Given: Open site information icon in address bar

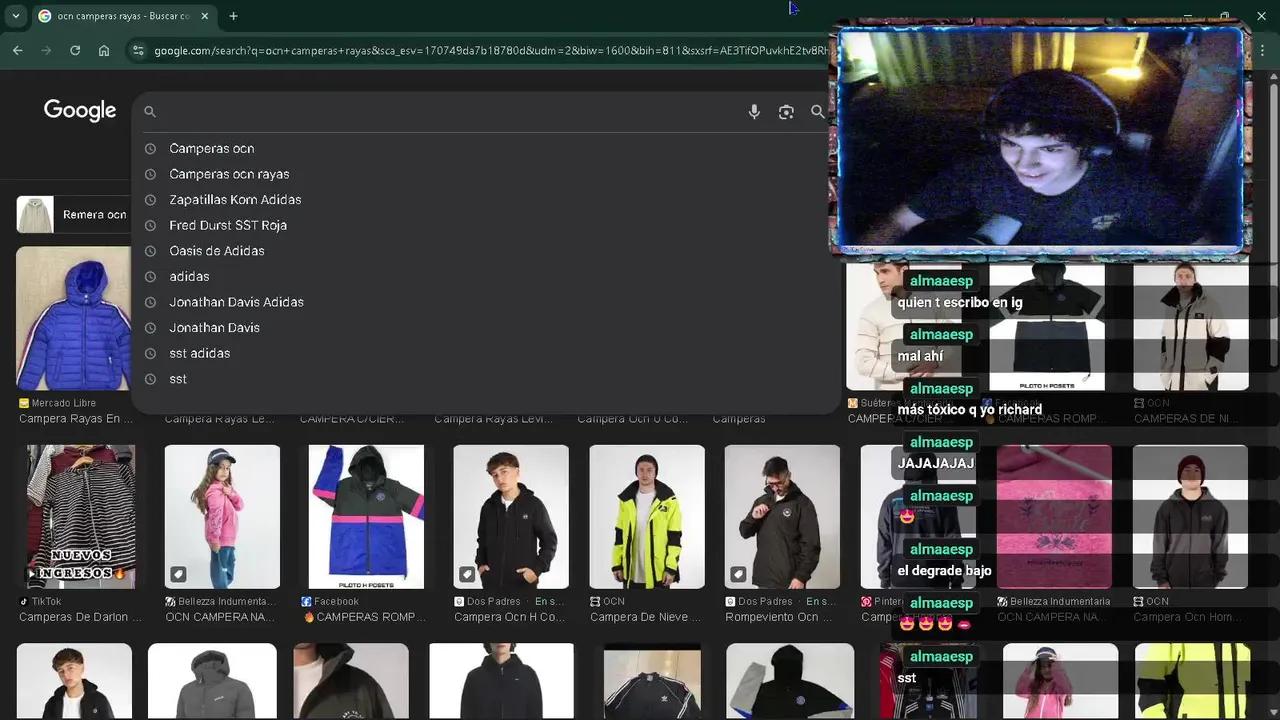Looking at the screenshot, I should [138, 51].
